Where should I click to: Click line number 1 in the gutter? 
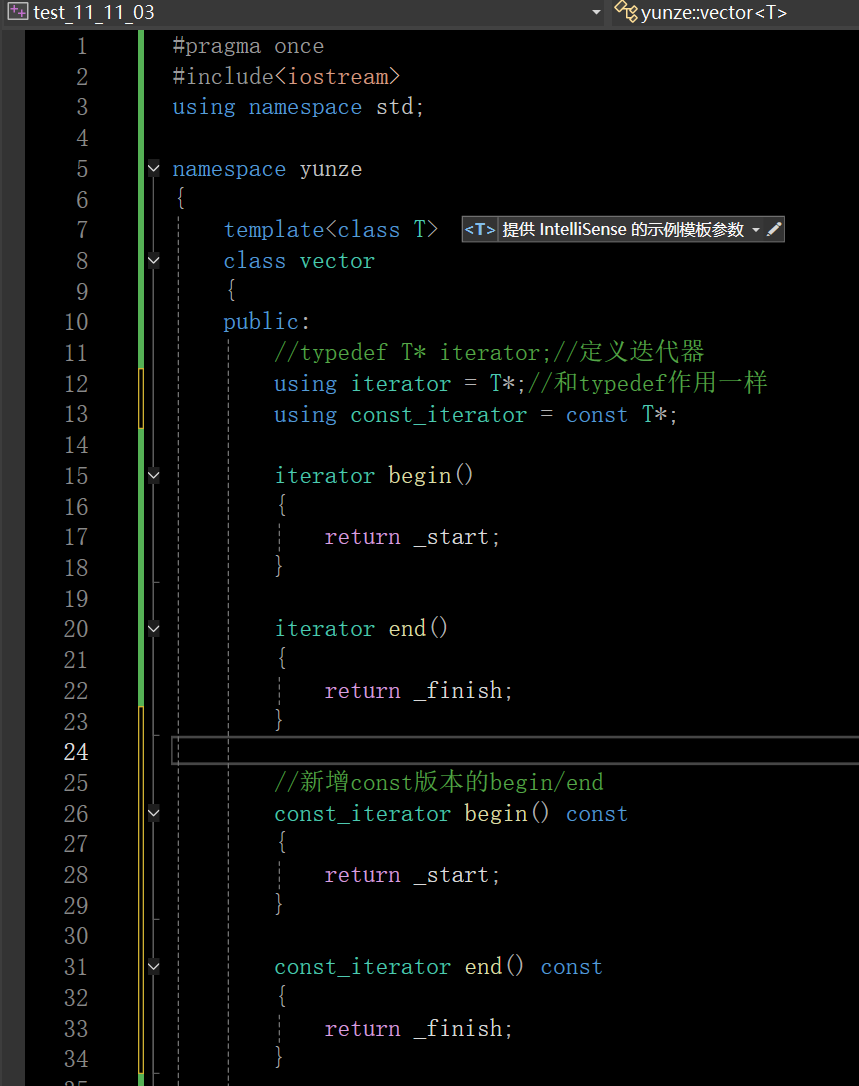click(82, 46)
